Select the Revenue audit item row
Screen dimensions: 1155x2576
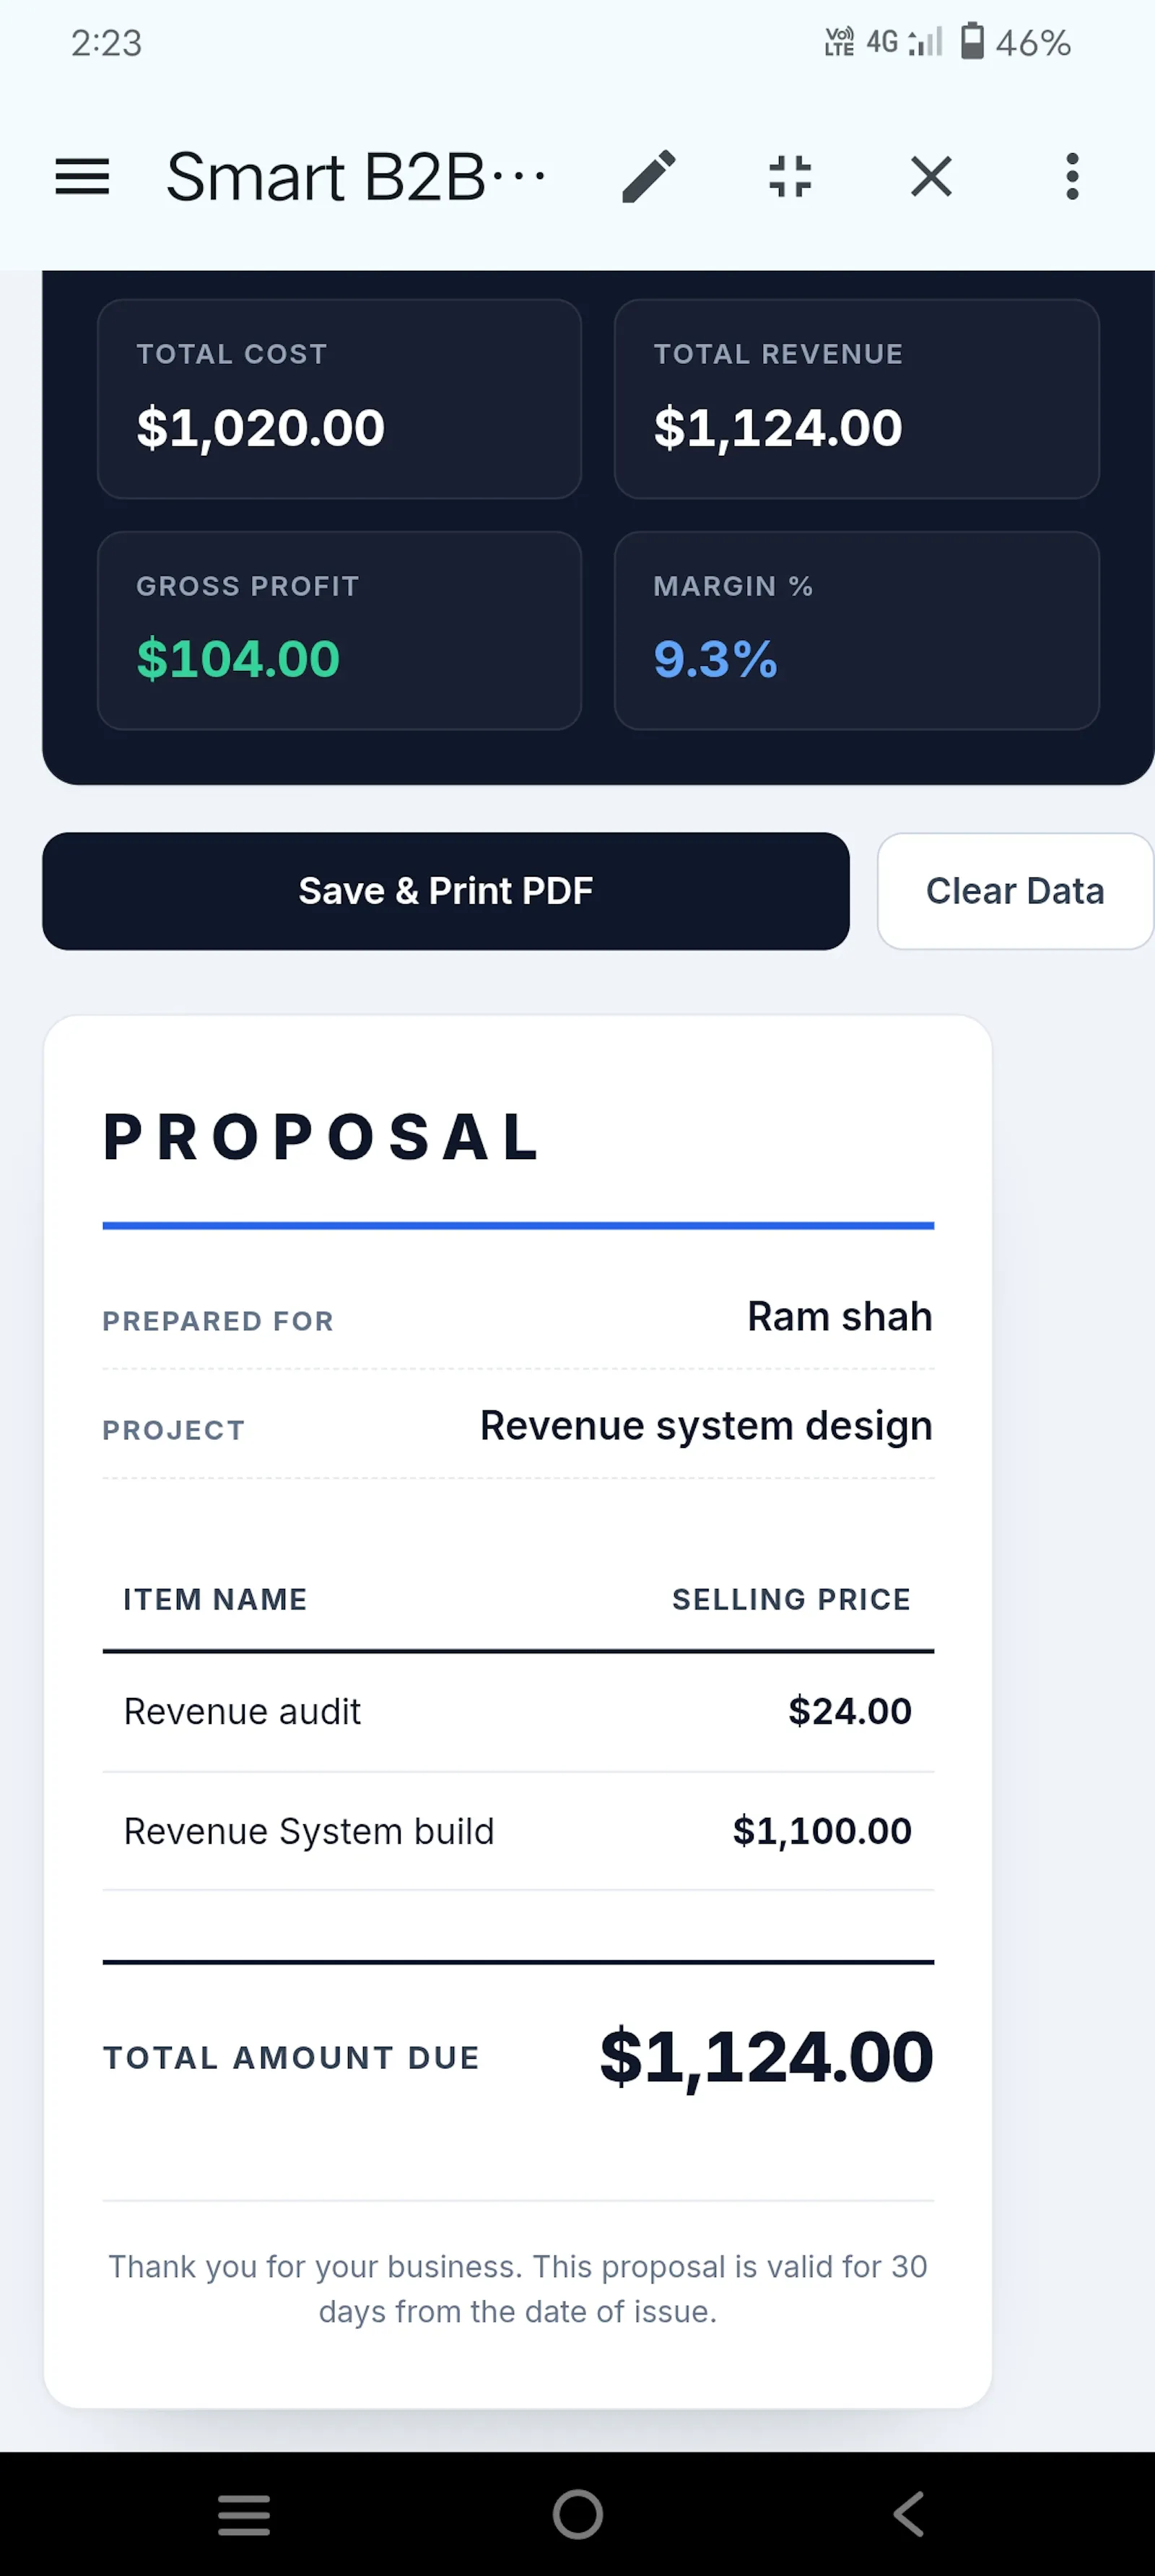pos(518,1711)
